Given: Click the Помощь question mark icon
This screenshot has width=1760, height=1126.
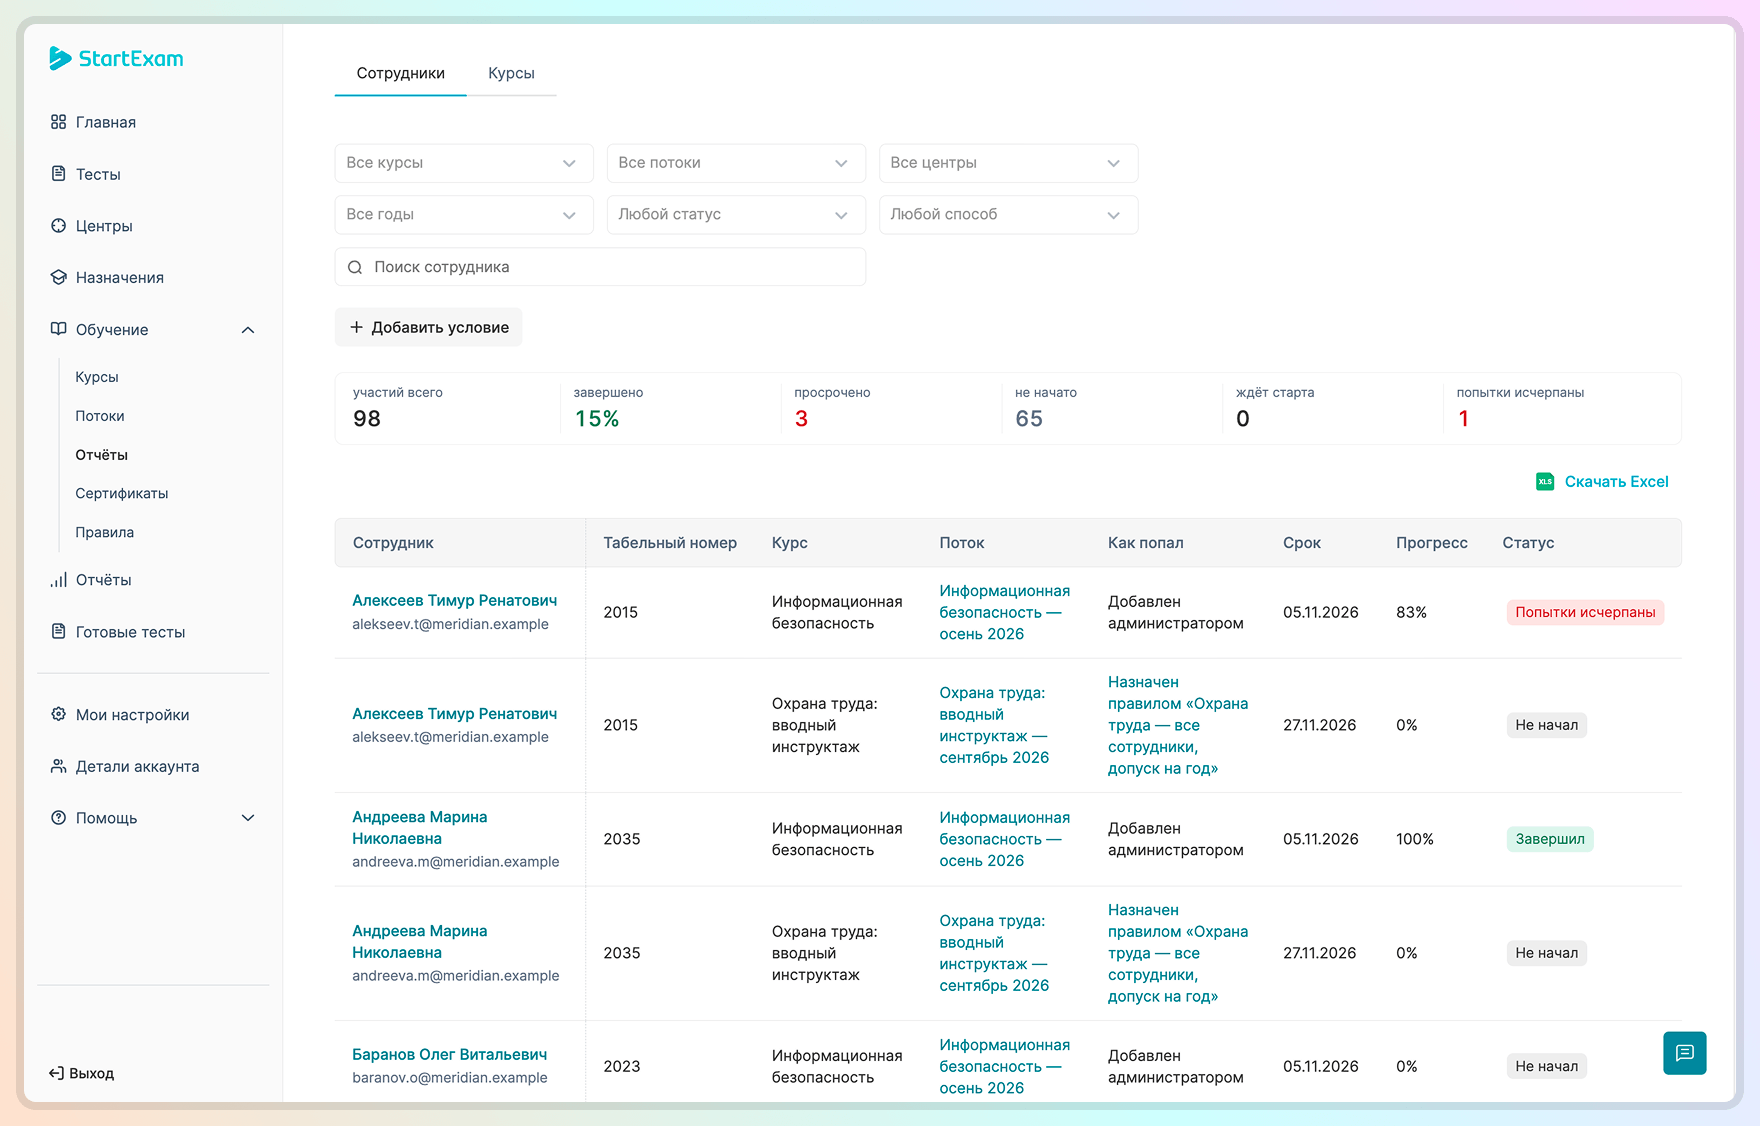Looking at the screenshot, I should [59, 818].
